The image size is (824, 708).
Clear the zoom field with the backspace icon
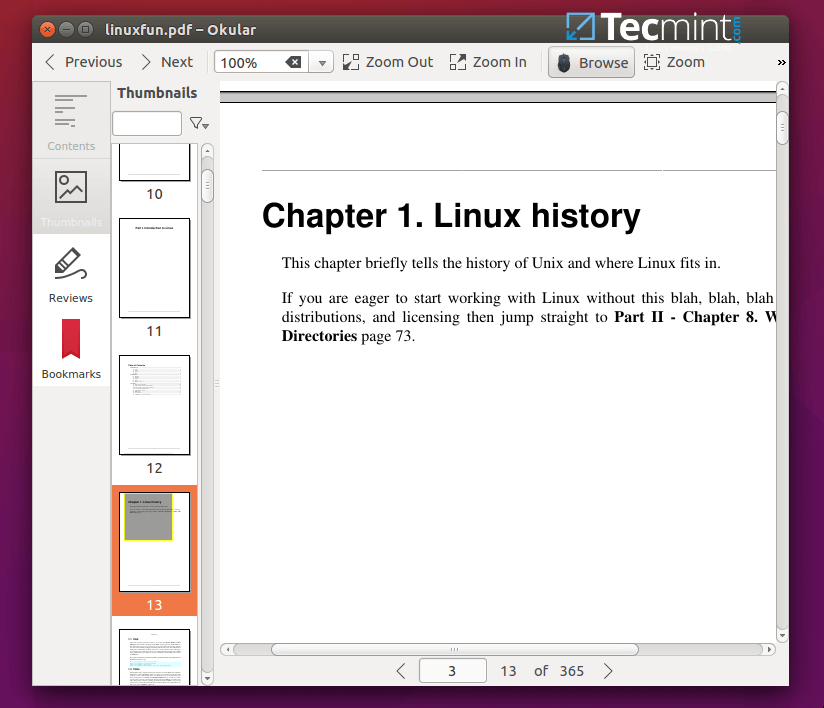pyautogui.click(x=294, y=62)
